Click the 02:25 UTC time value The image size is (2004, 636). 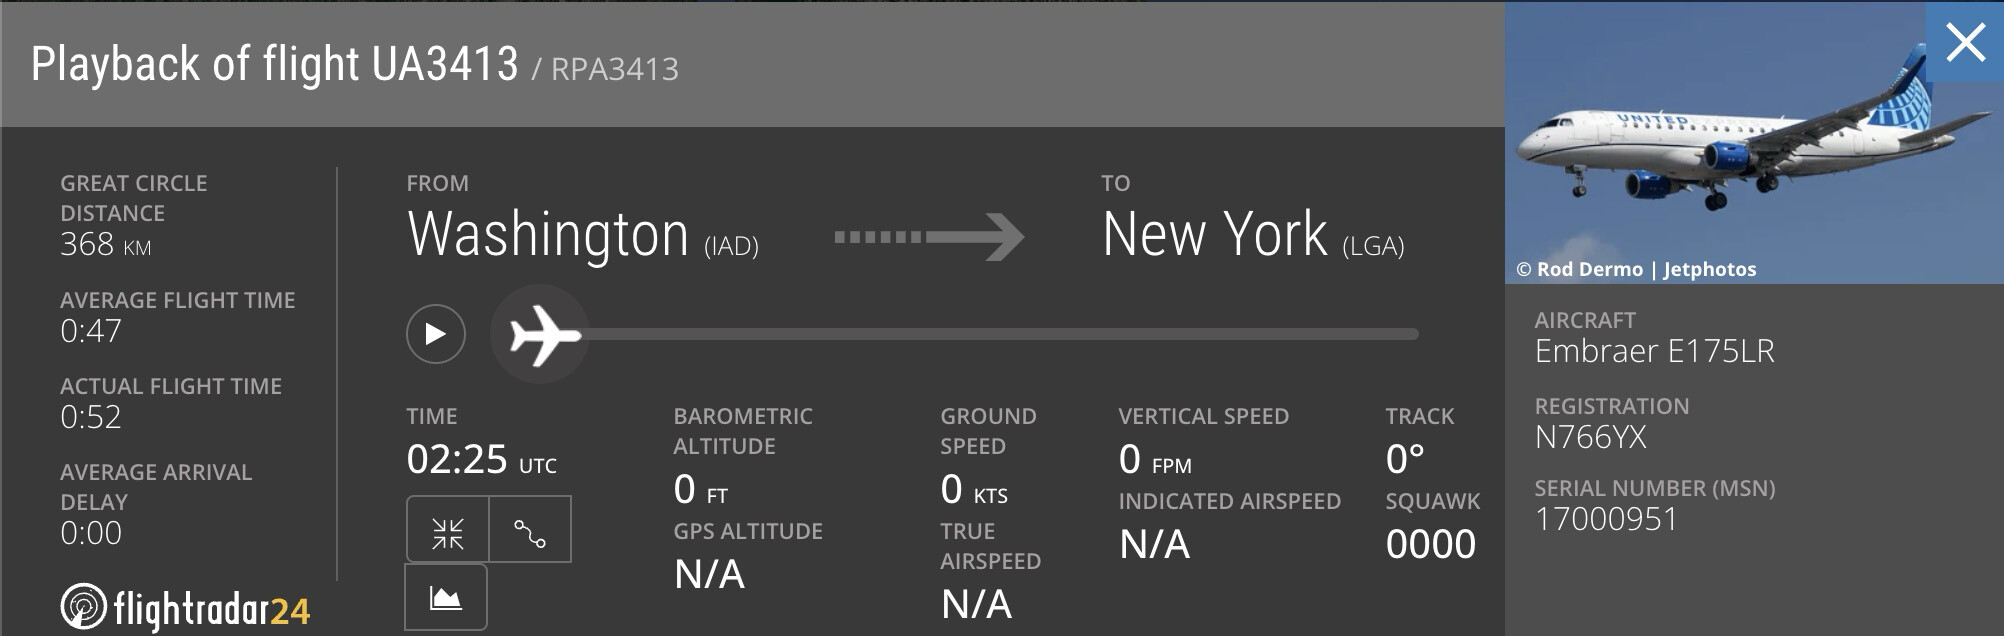[481, 460]
